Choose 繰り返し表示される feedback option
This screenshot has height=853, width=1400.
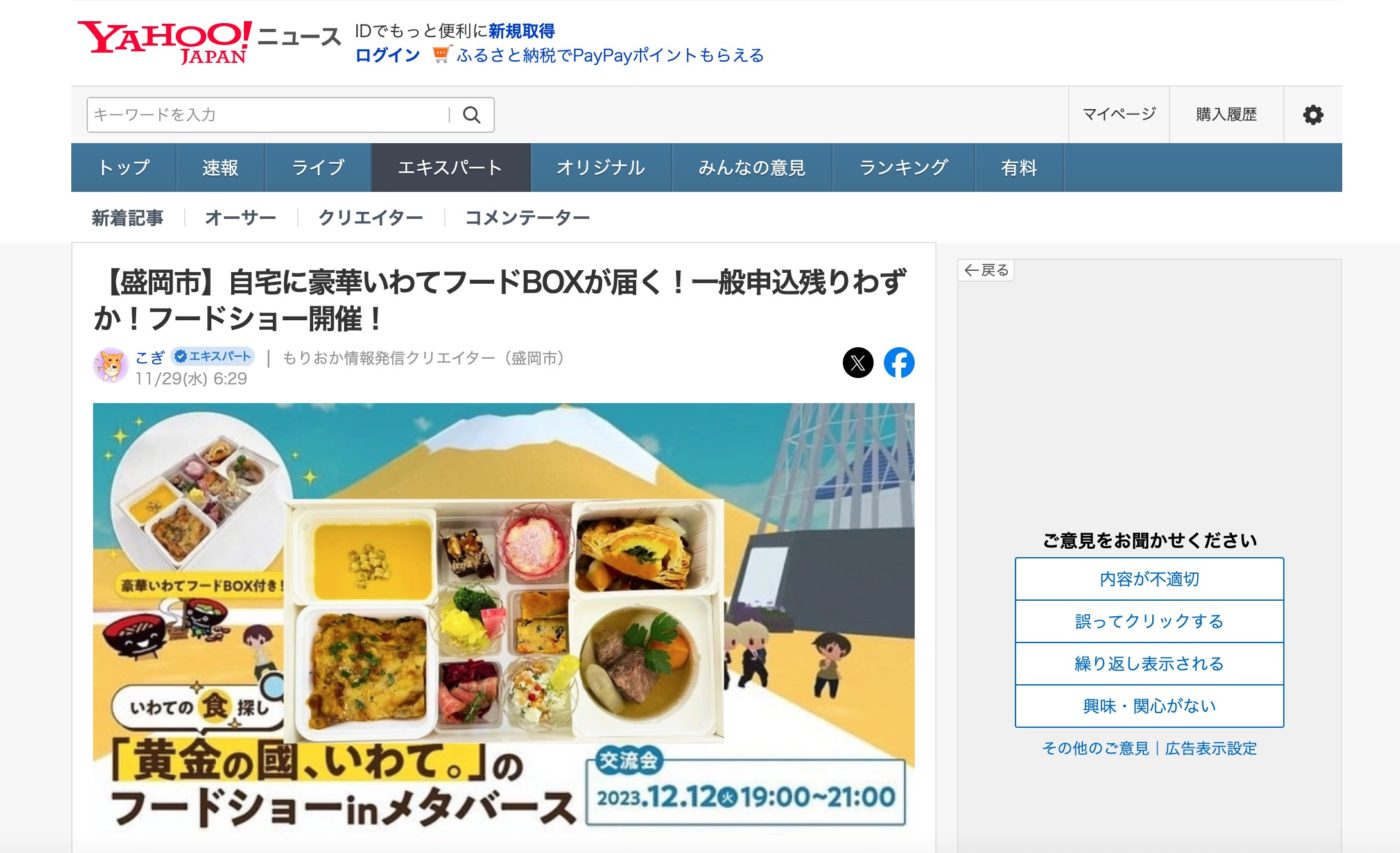point(1149,663)
